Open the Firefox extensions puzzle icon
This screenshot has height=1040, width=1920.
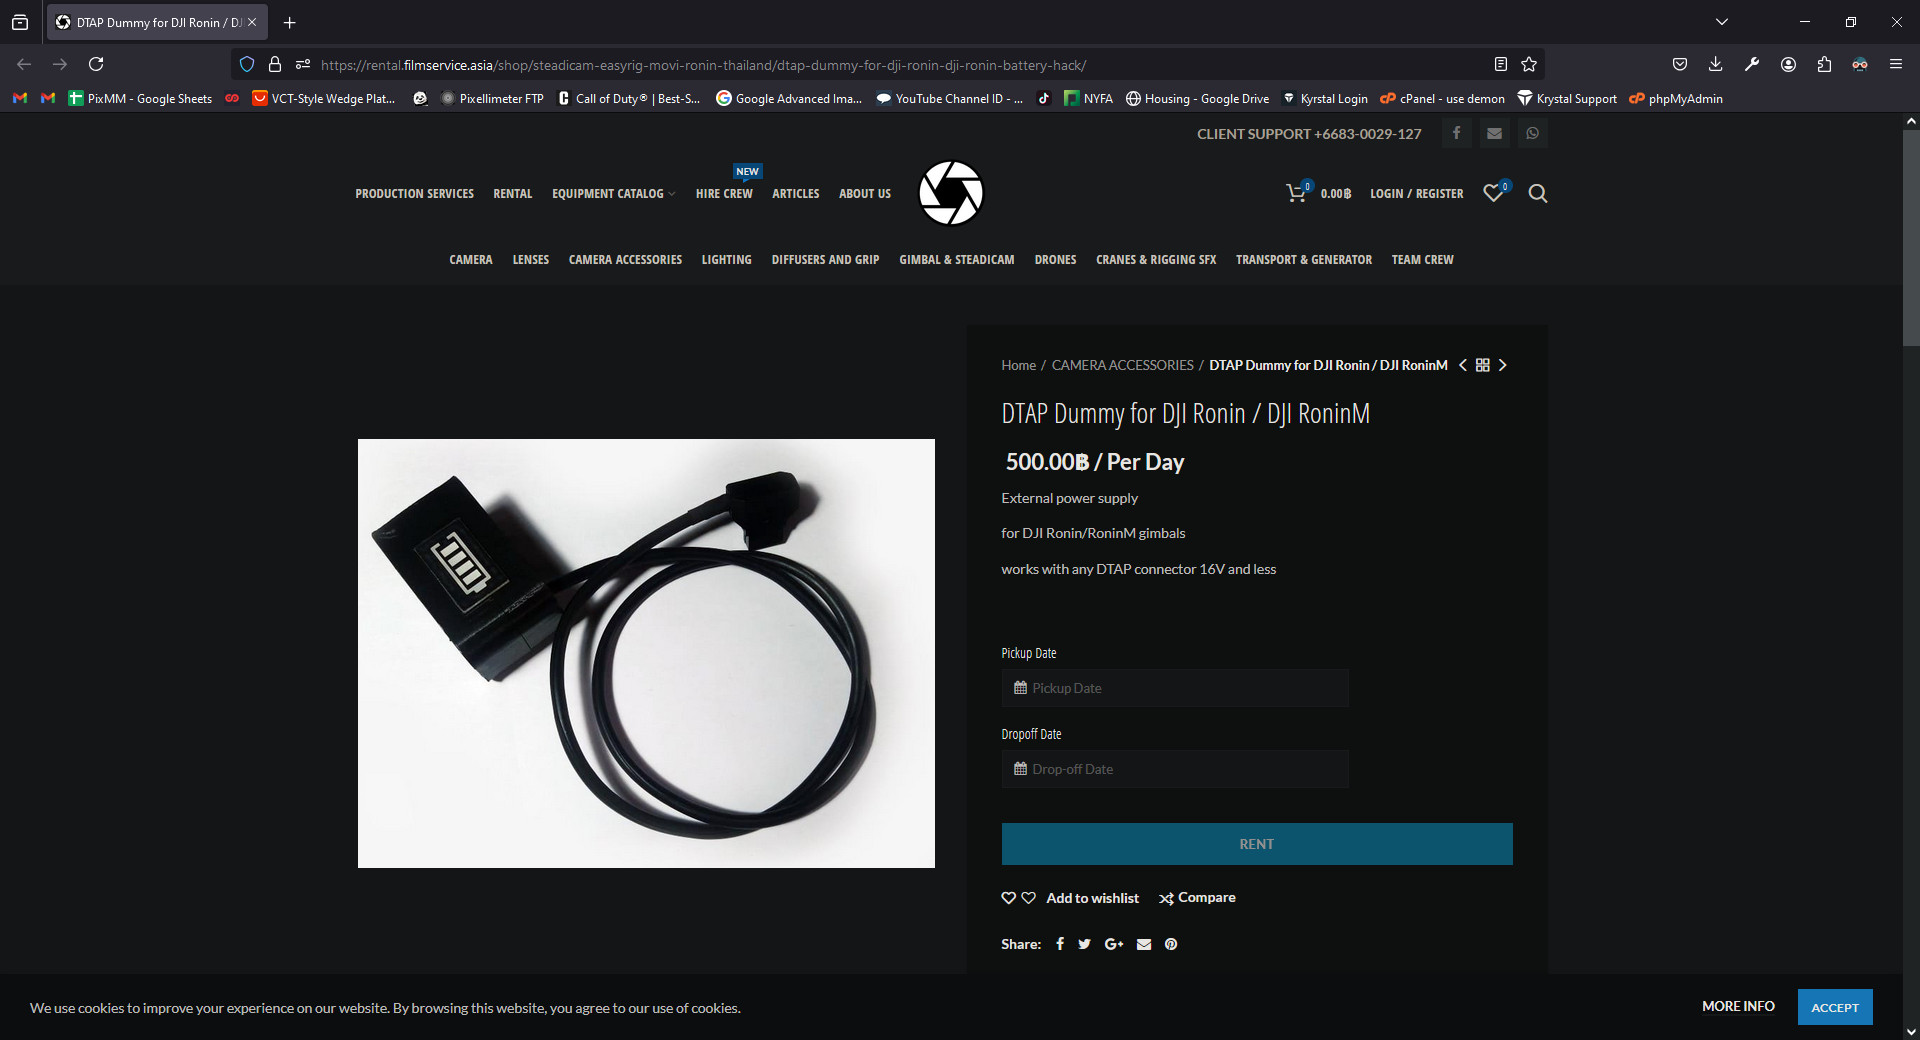[x=1824, y=64]
